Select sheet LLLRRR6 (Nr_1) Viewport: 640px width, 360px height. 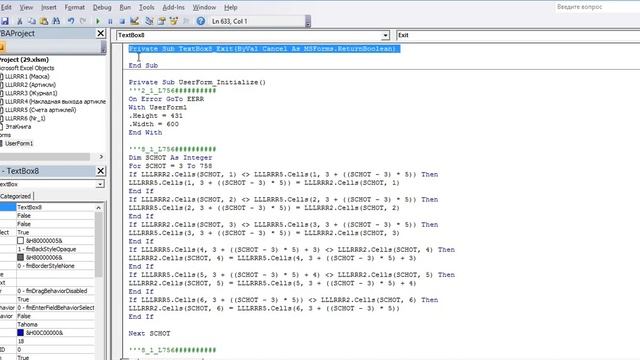coord(25,118)
